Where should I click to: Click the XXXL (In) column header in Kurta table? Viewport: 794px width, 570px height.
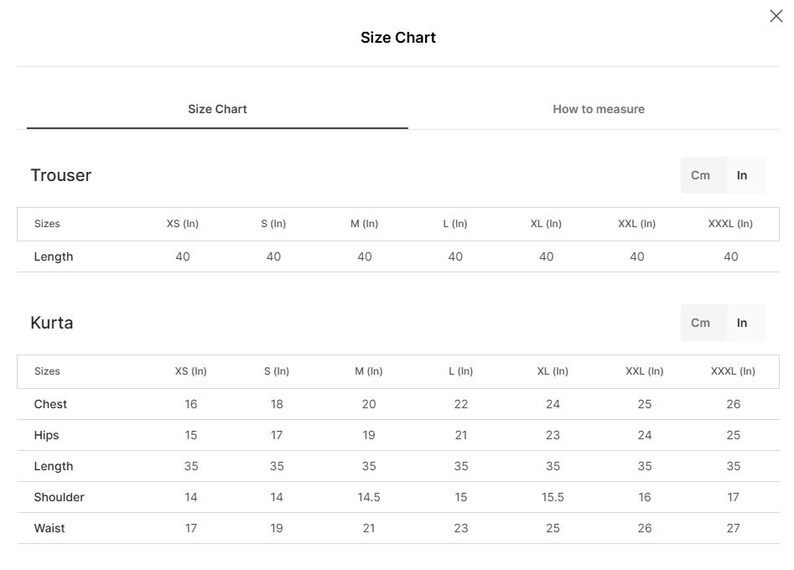click(x=733, y=371)
